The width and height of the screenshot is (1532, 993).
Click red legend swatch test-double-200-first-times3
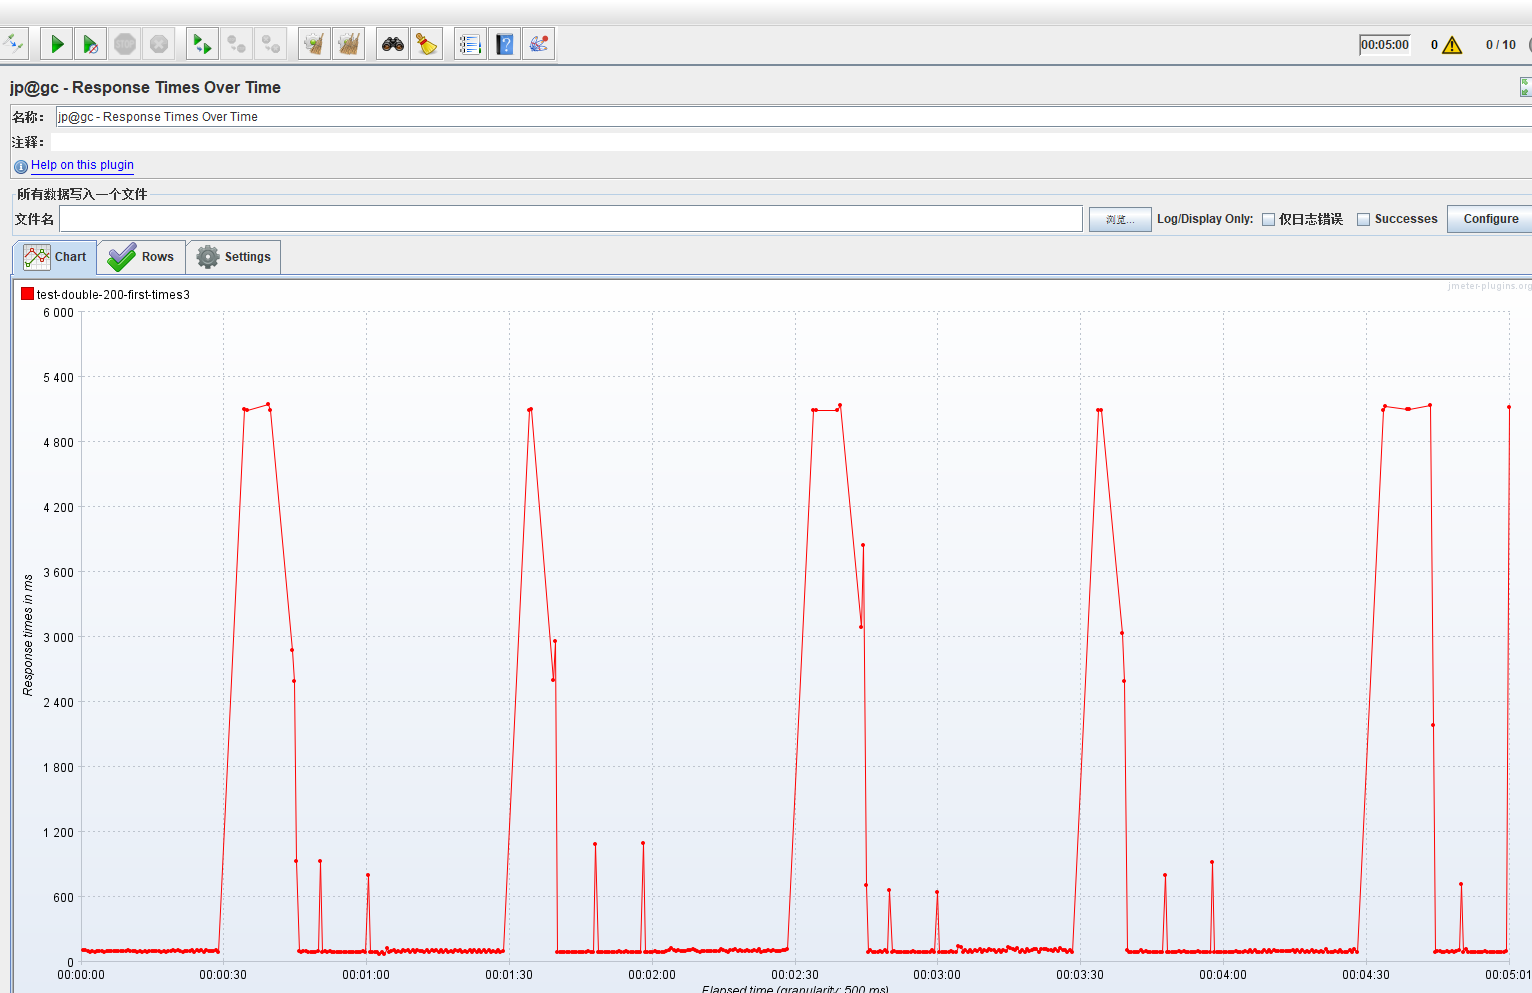(27, 294)
